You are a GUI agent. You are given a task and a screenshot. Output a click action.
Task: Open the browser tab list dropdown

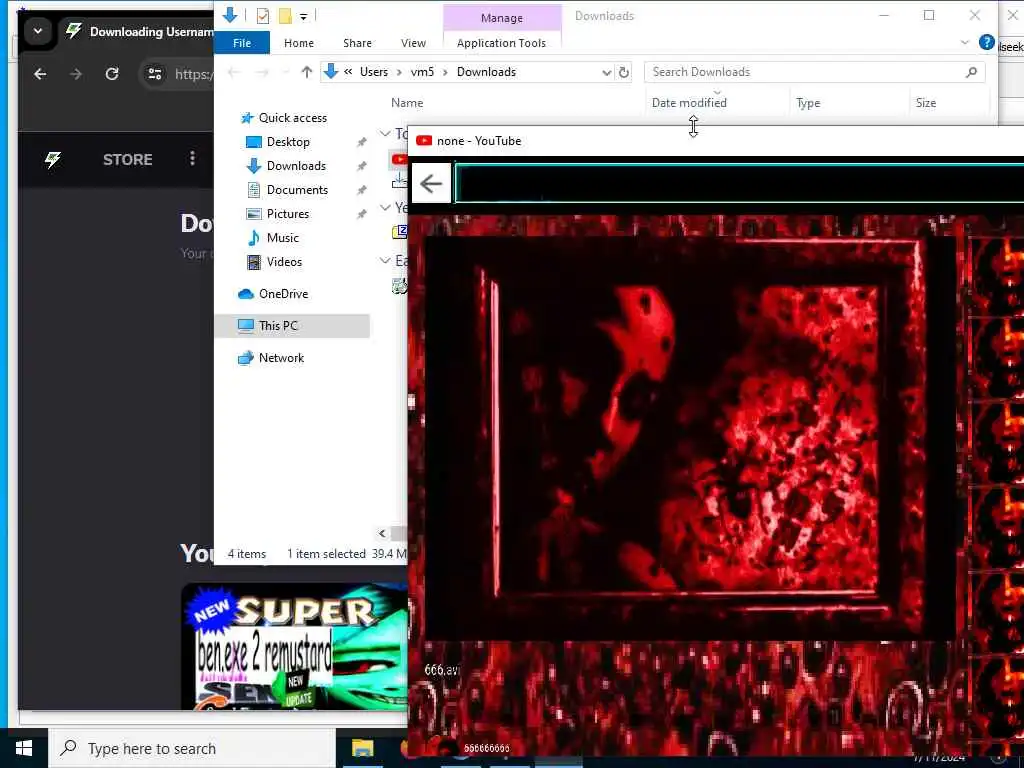click(x=38, y=31)
